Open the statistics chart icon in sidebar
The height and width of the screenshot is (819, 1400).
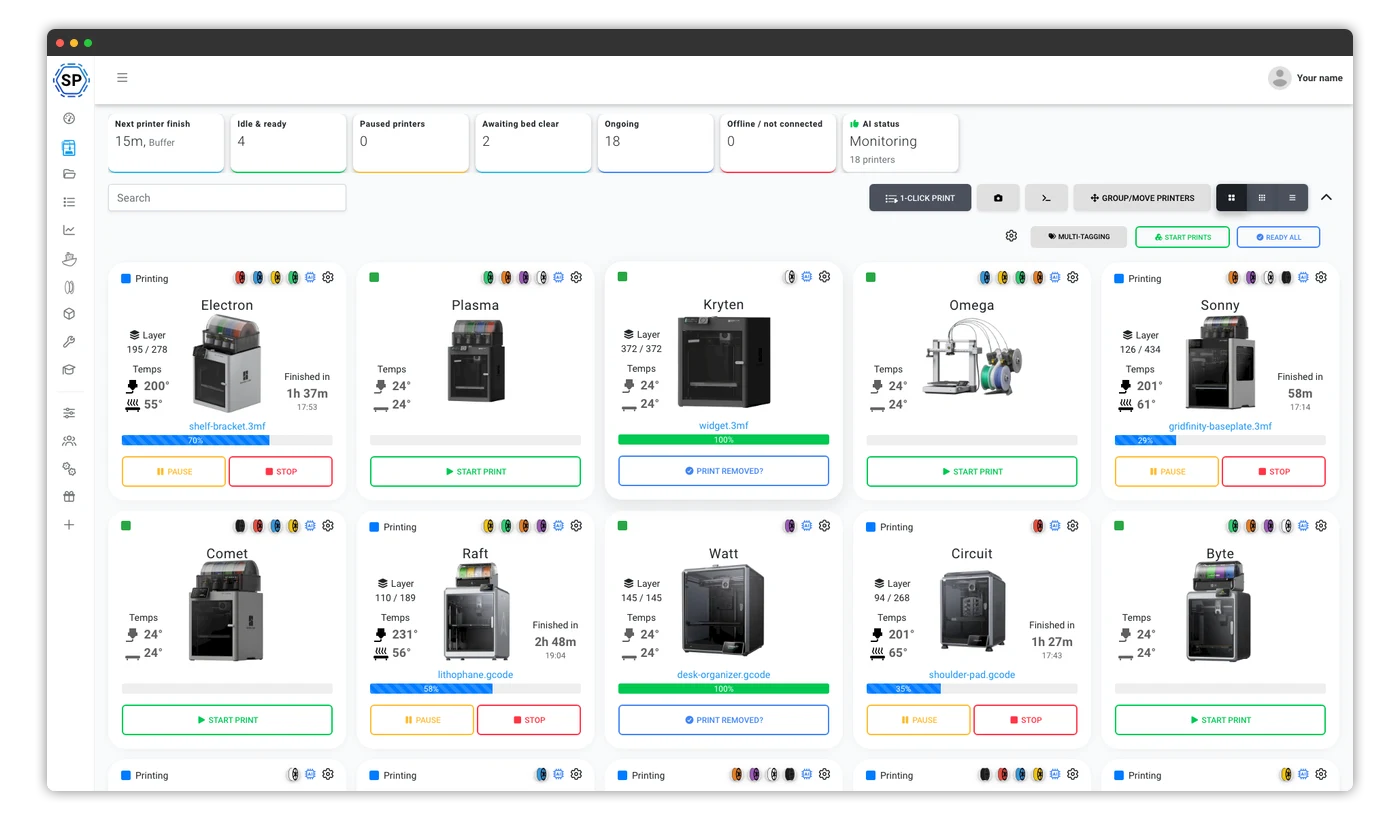[x=69, y=230]
